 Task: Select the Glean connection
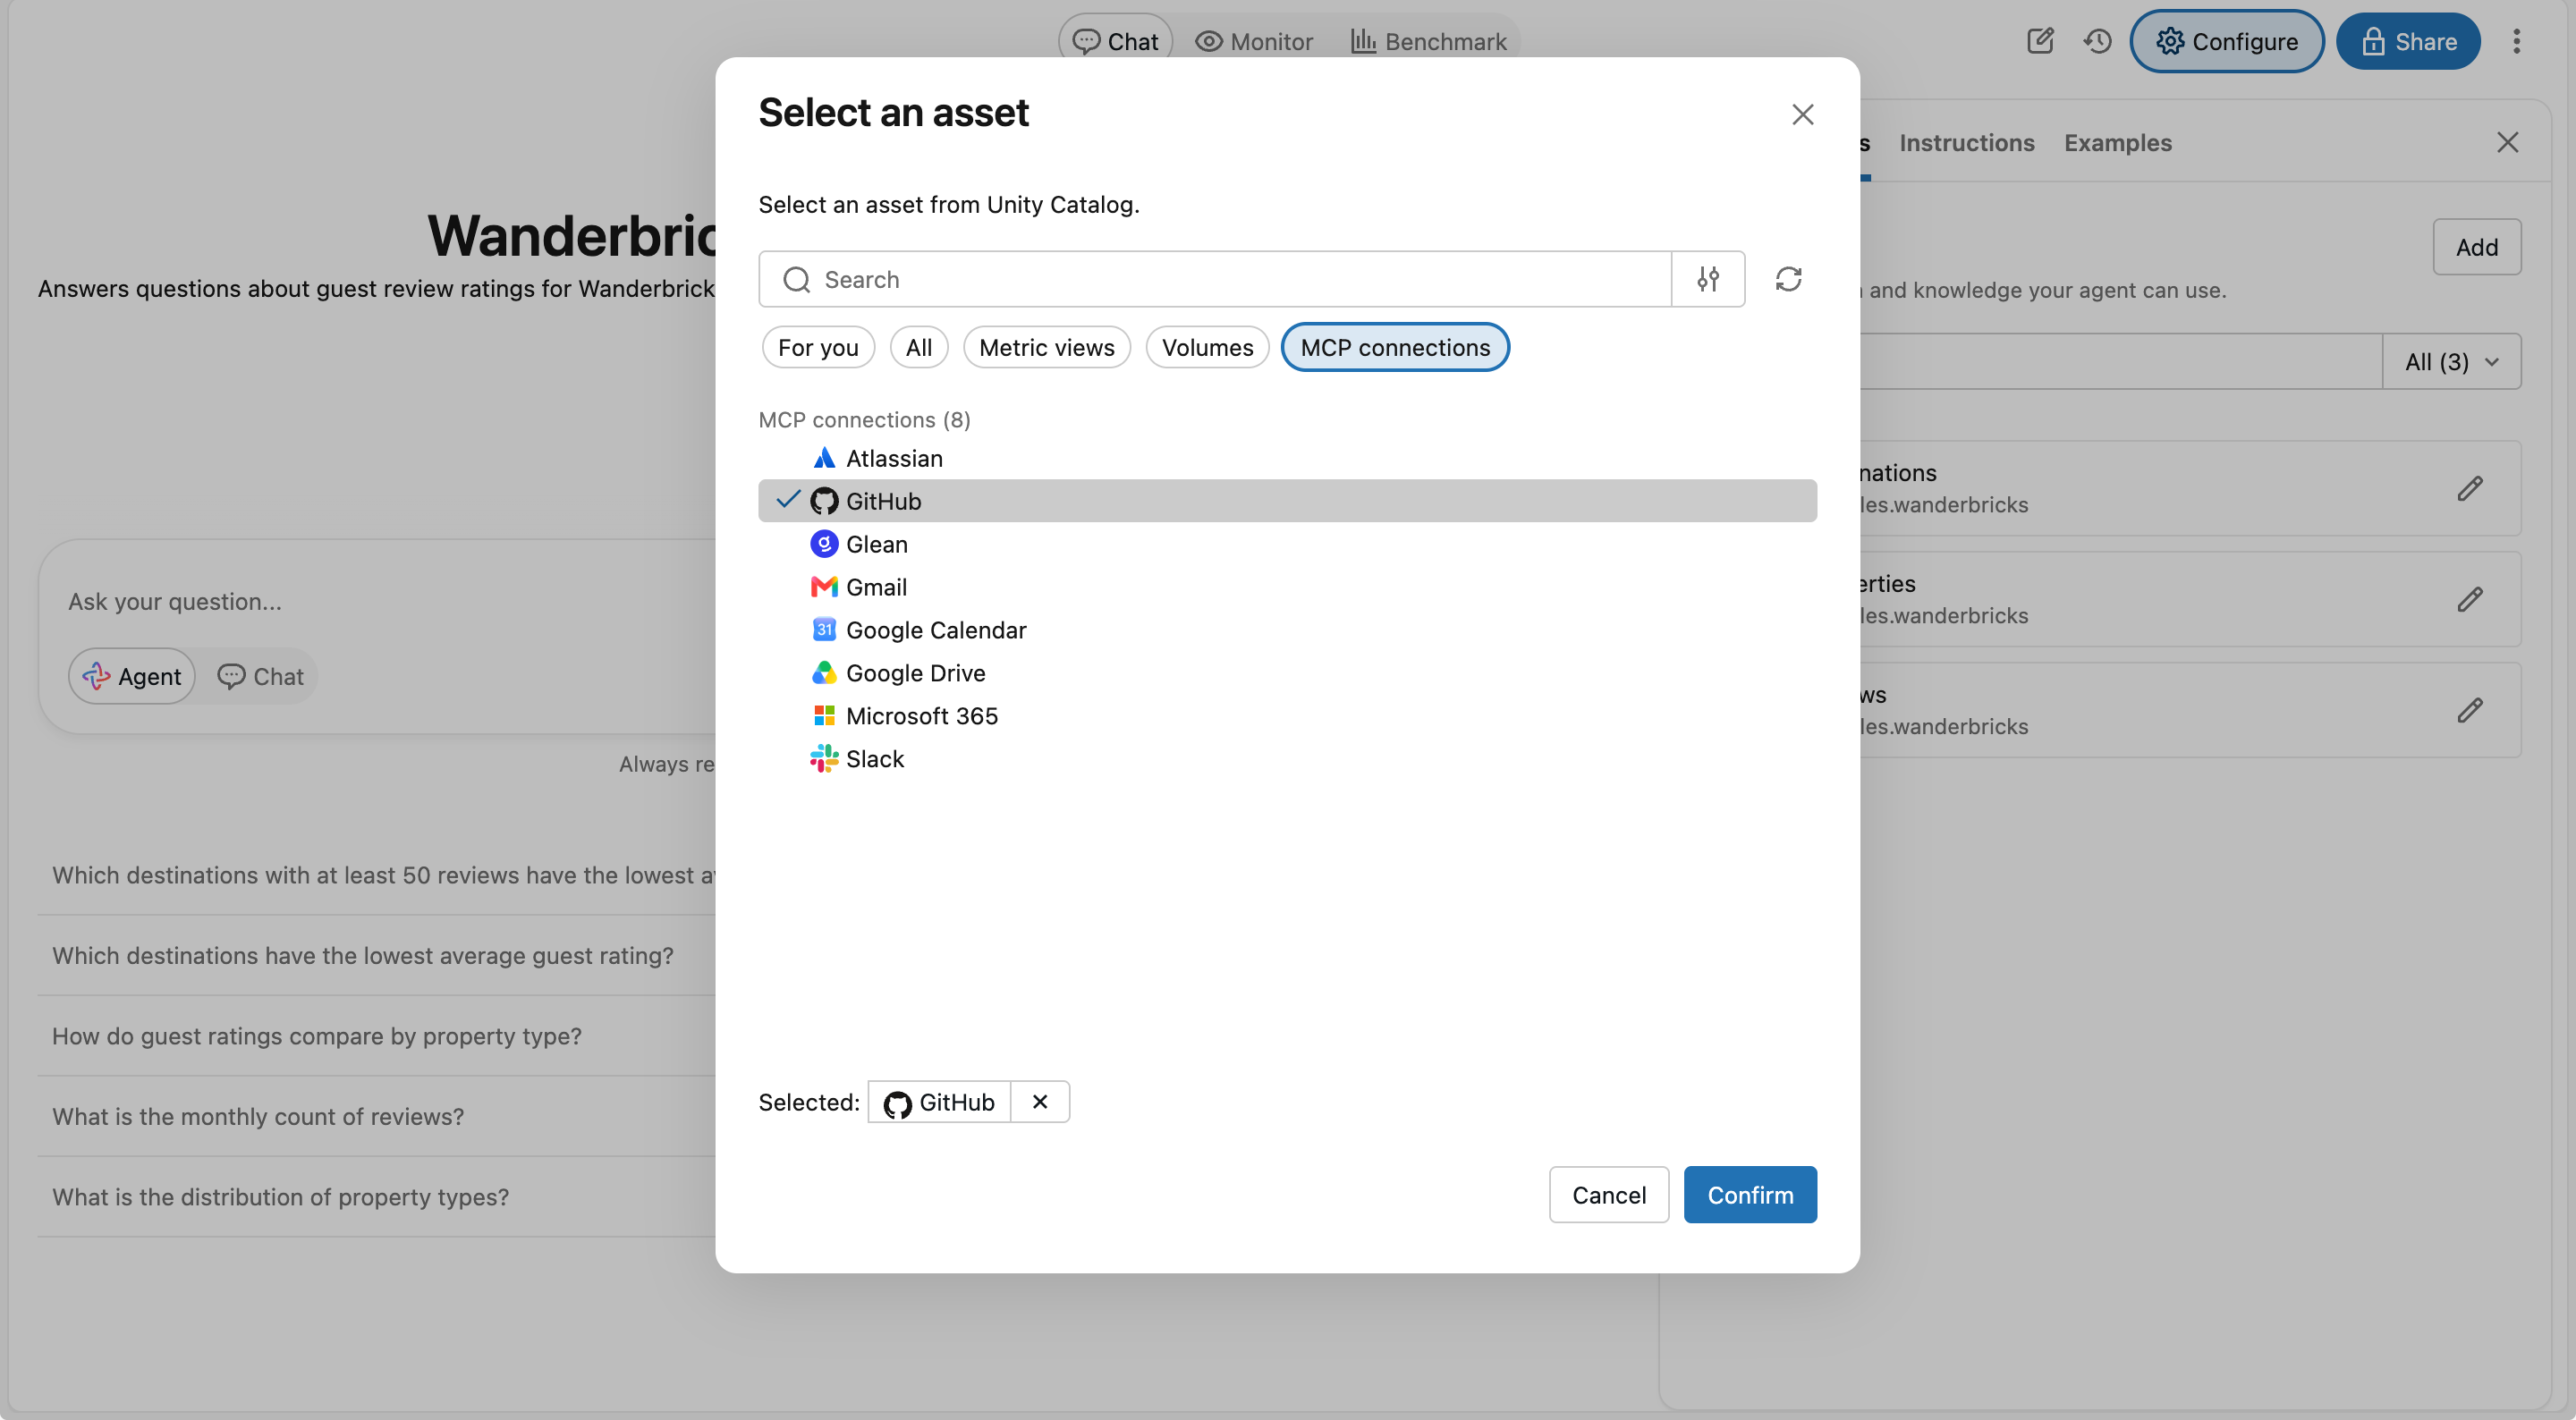[1287, 544]
